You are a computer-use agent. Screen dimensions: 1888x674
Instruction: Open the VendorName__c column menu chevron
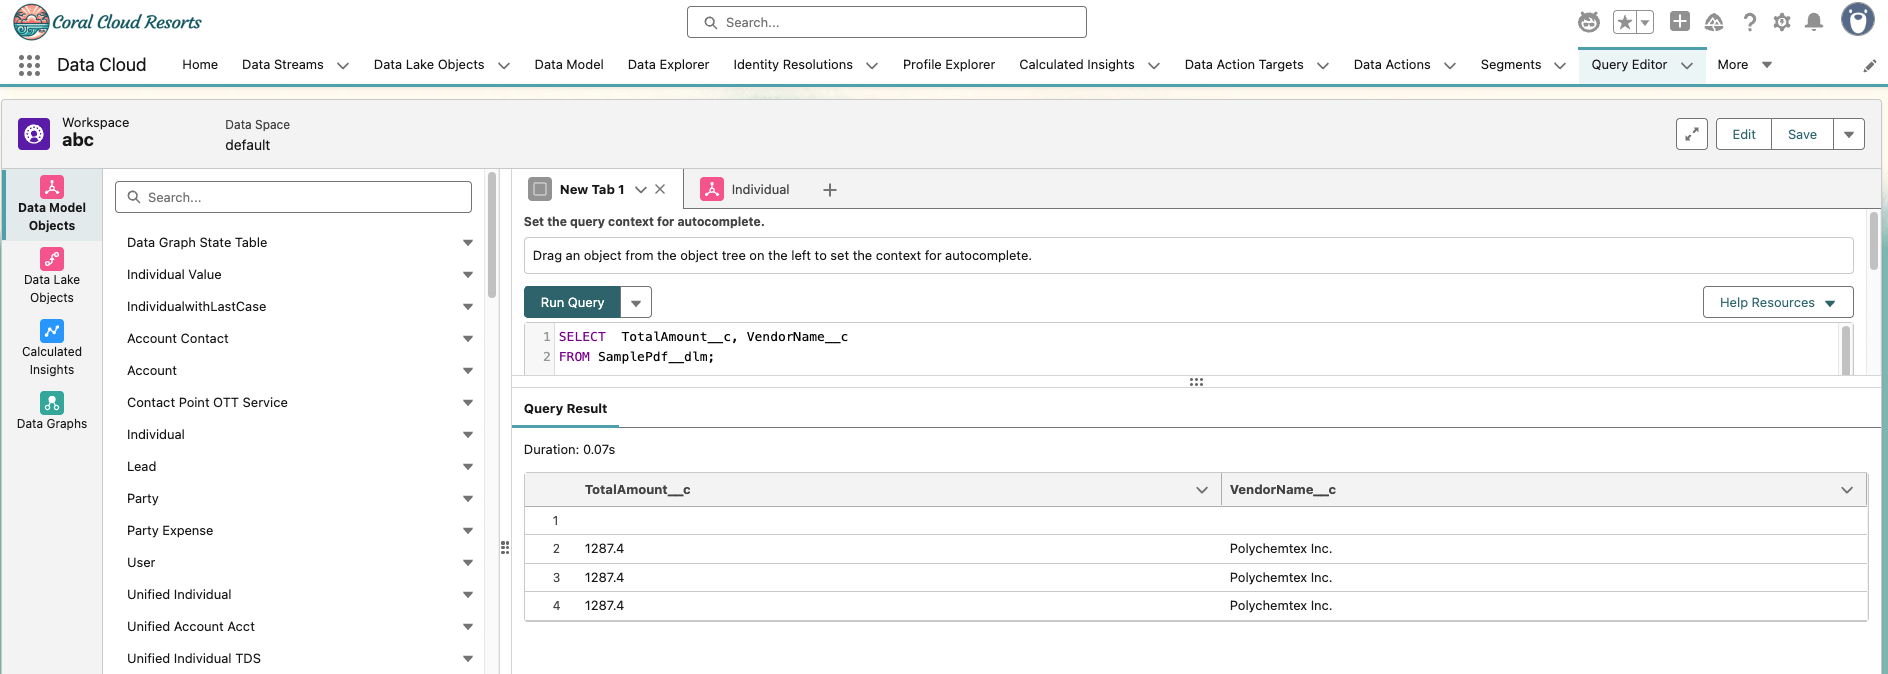pos(1847,490)
